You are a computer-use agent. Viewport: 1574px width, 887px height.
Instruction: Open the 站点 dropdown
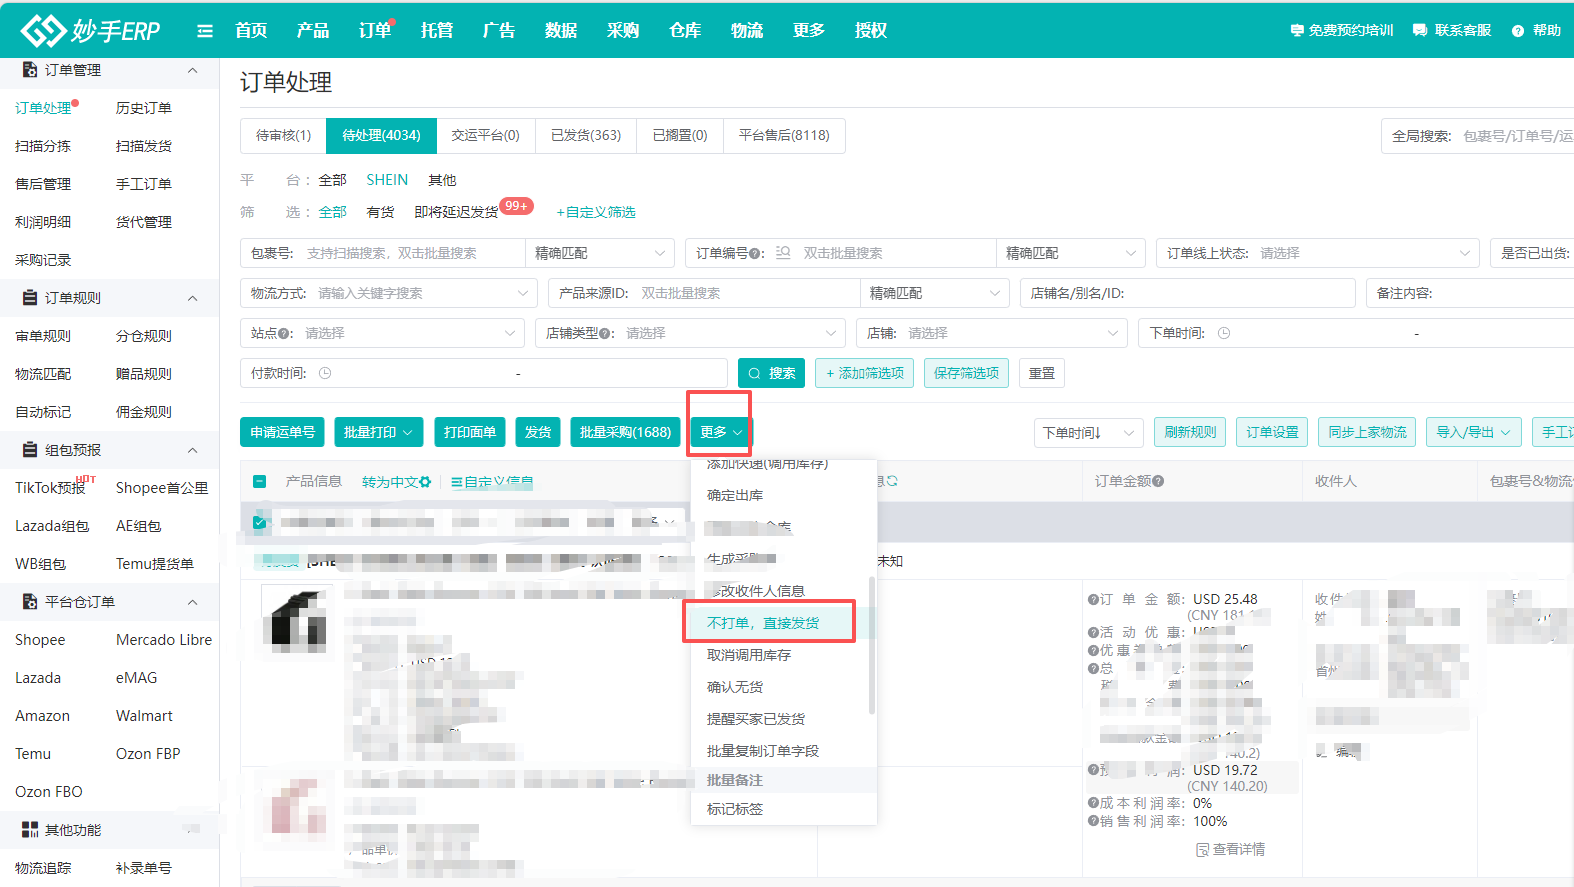(x=382, y=333)
